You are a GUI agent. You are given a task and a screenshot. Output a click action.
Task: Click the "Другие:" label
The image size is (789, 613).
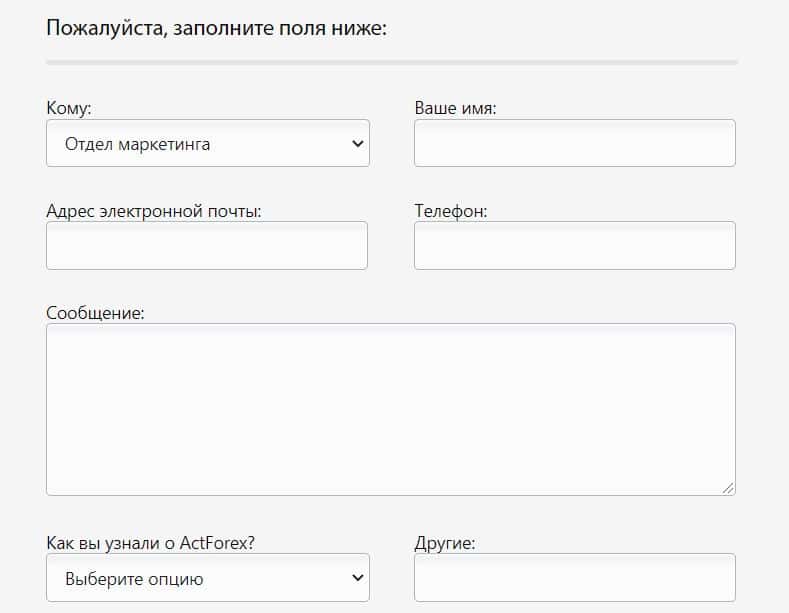pos(444,543)
